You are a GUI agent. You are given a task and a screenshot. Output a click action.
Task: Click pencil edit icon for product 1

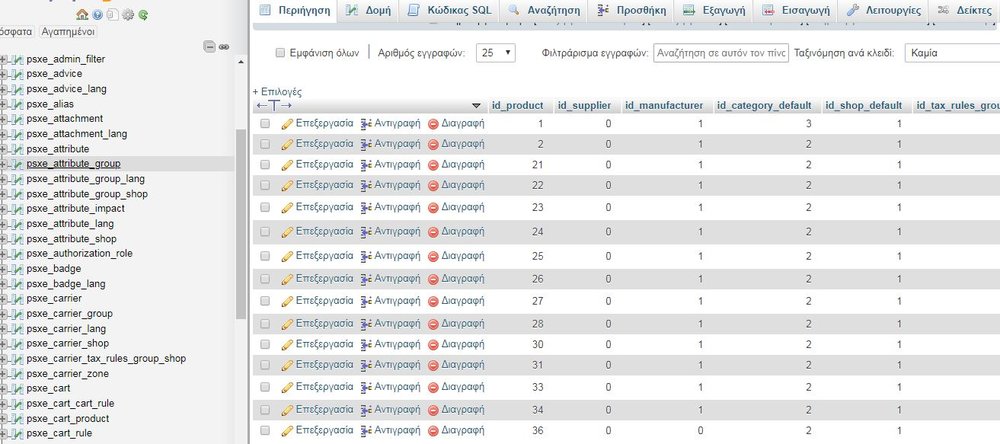[x=287, y=124]
